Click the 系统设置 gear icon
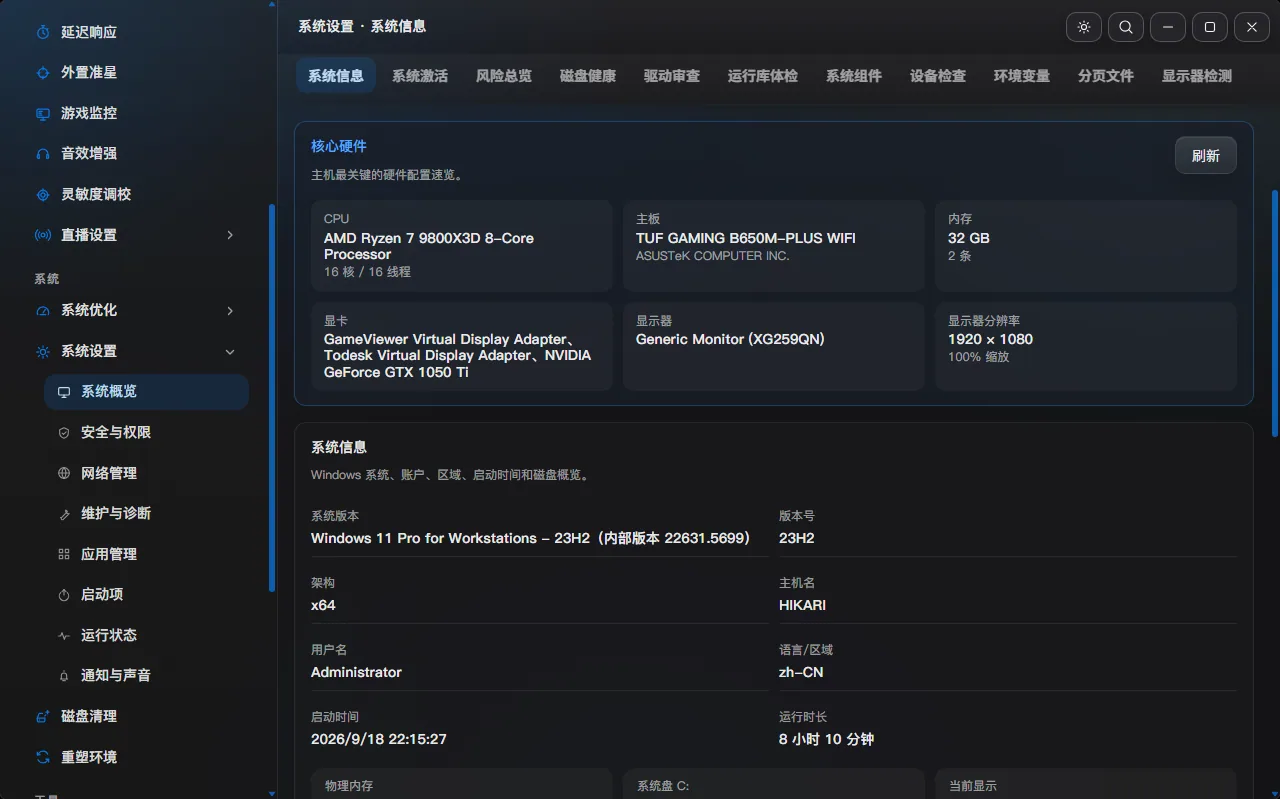Screen dimensions: 1280x799 43,352
